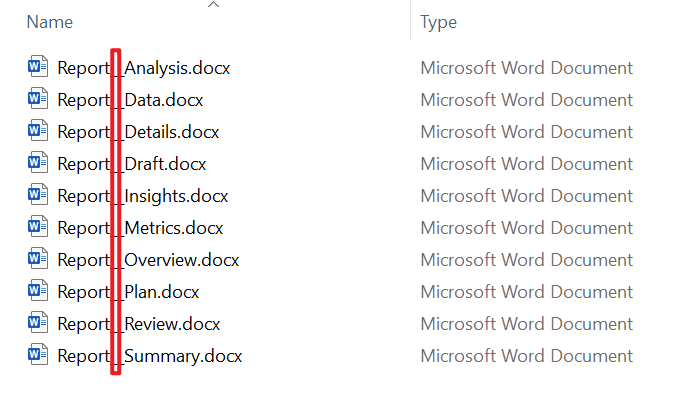
Task: Click the Word icon beside Report__Review.docx
Action: 38,322
